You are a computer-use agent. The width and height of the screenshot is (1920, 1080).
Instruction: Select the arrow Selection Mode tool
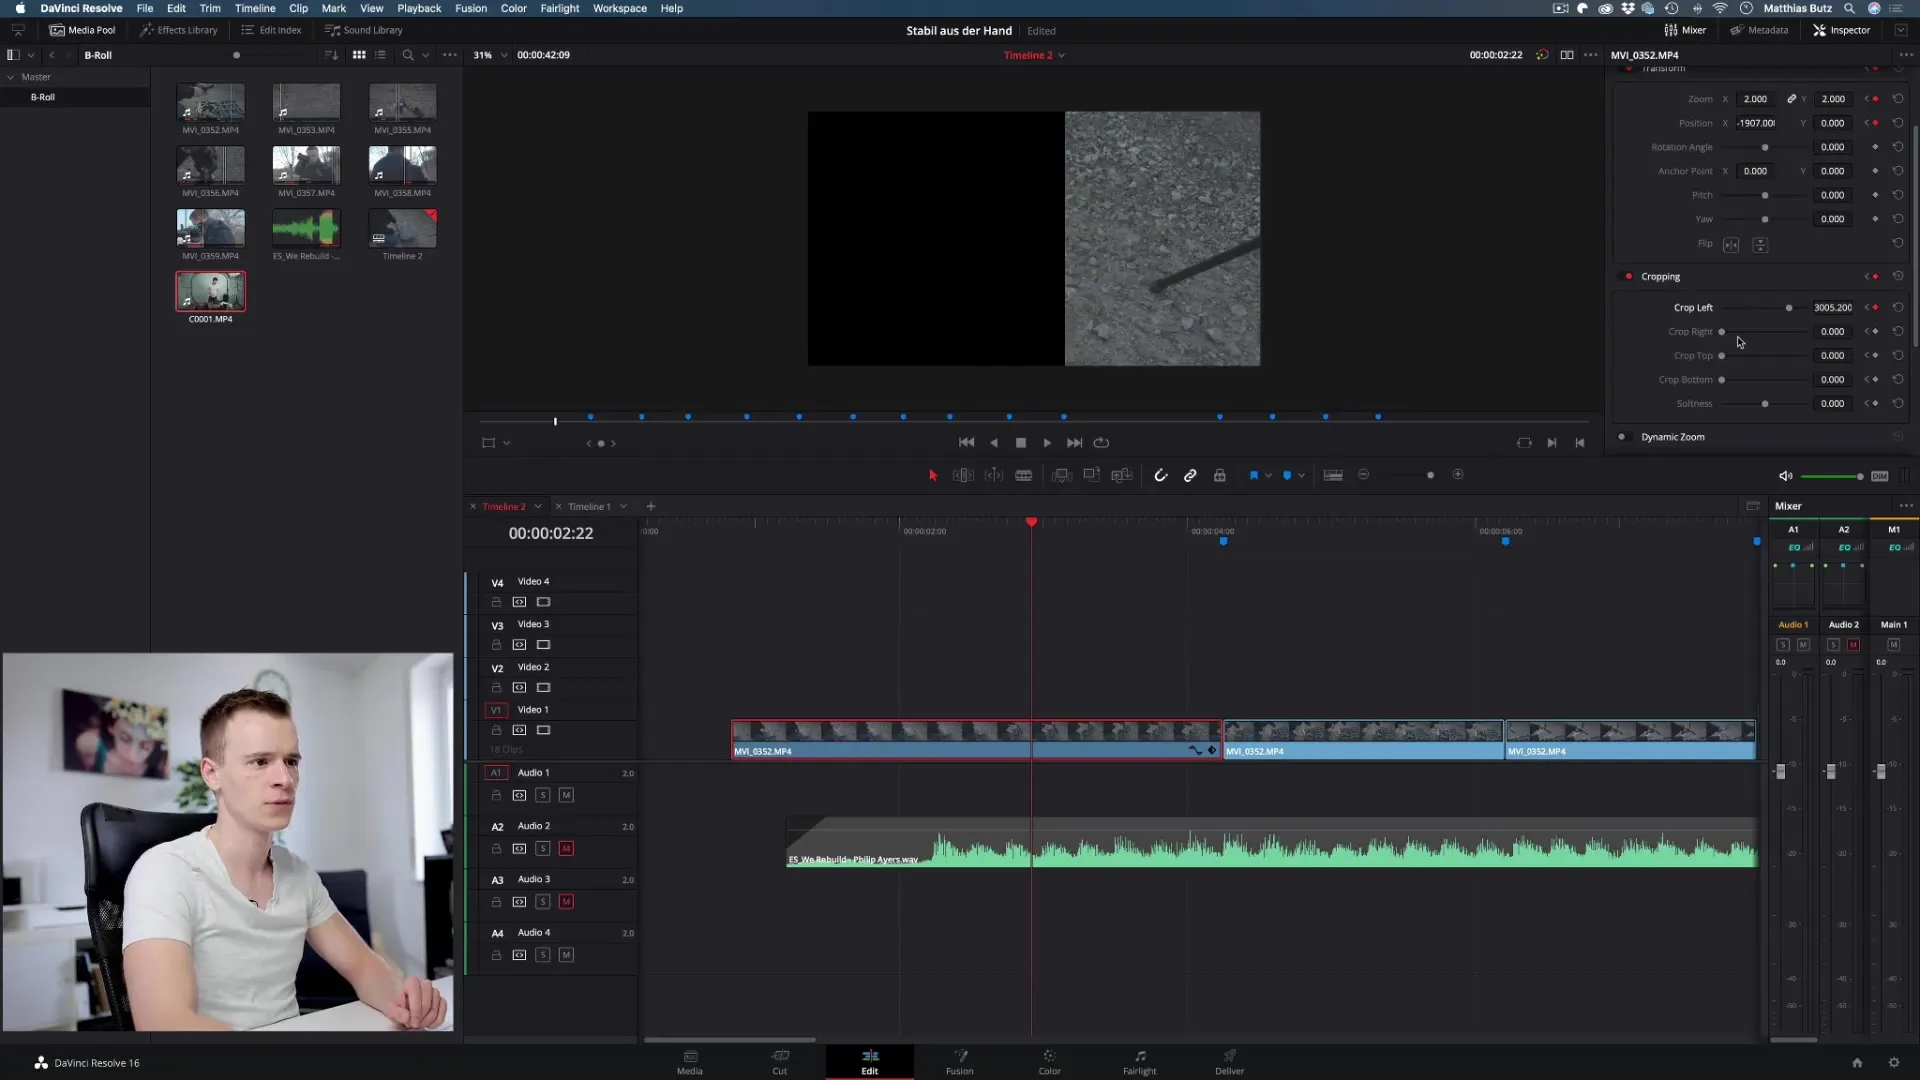click(x=933, y=475)
